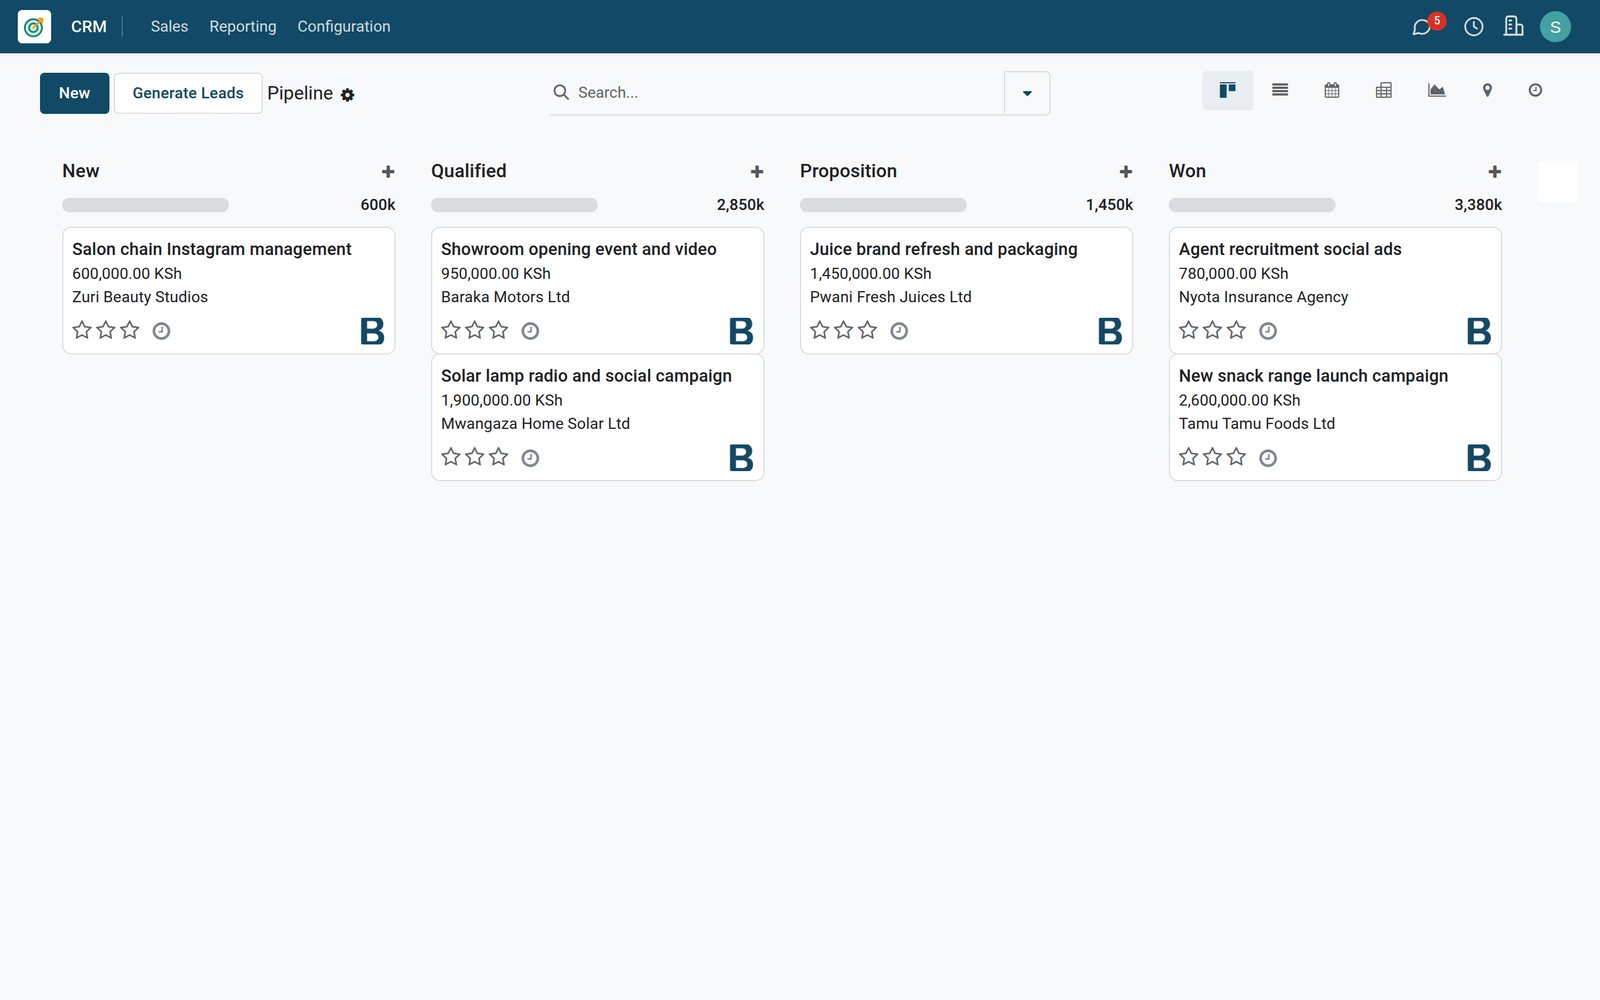
Task: Open activity clock on New snack range card
Action: [1268, 458]
